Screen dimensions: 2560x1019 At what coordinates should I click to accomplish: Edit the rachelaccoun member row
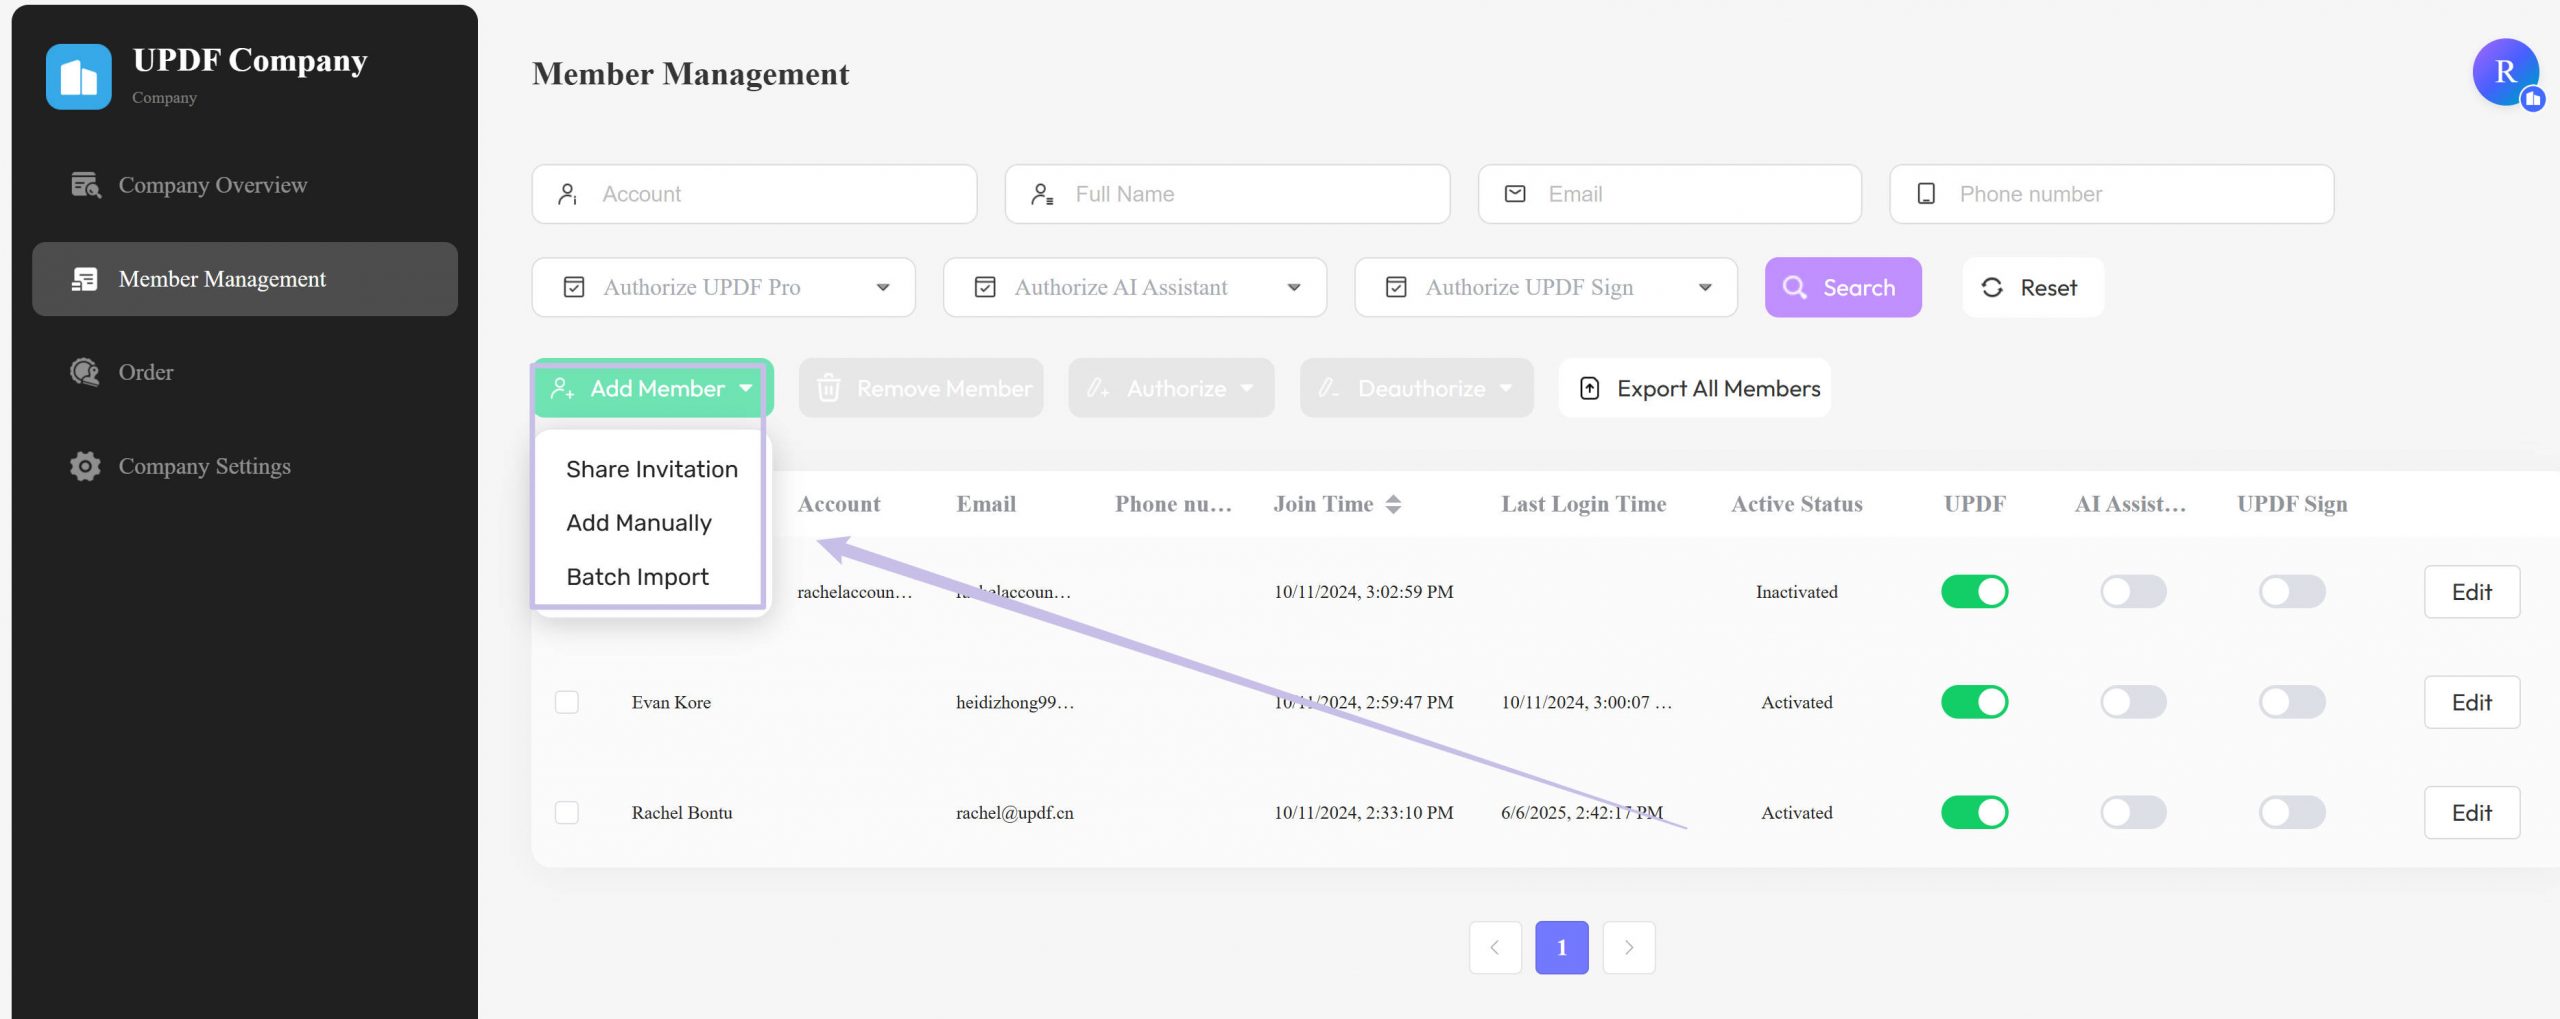tap(2472, 592)
